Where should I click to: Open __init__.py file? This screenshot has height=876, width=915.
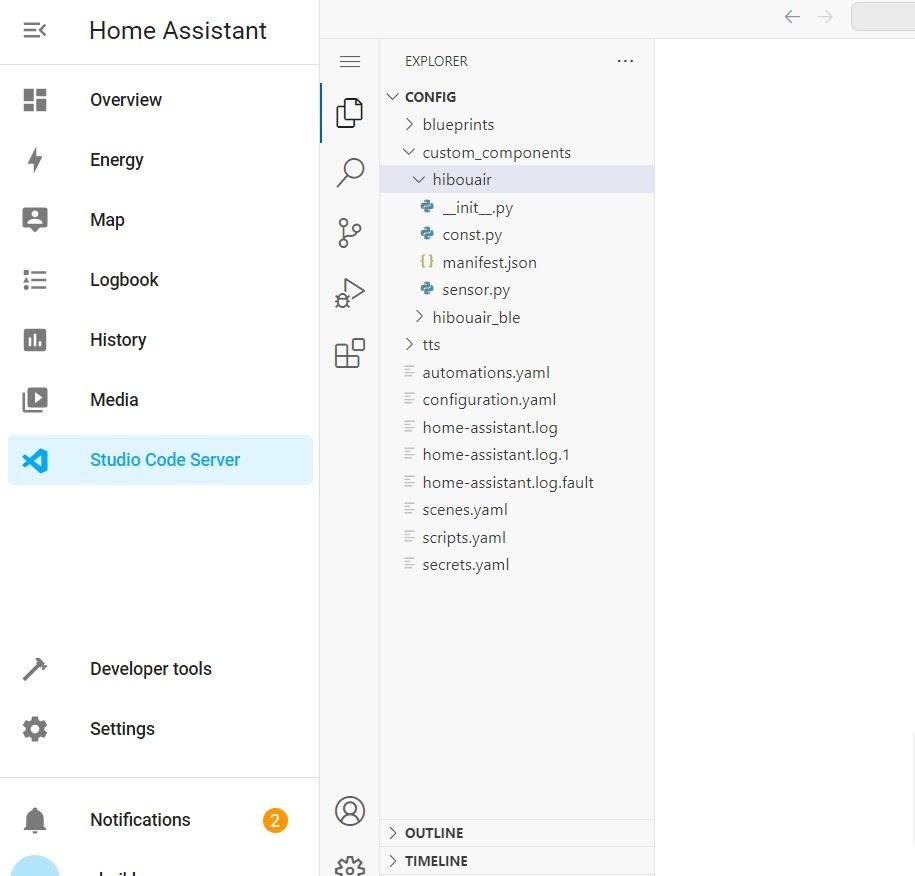tap(517, 207)
